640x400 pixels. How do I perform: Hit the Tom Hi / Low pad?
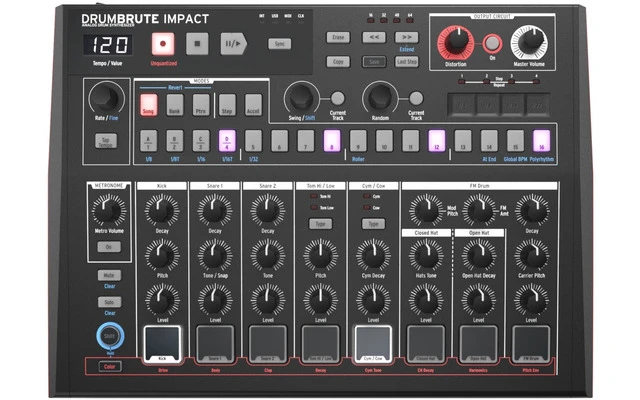tap(320, 344)
